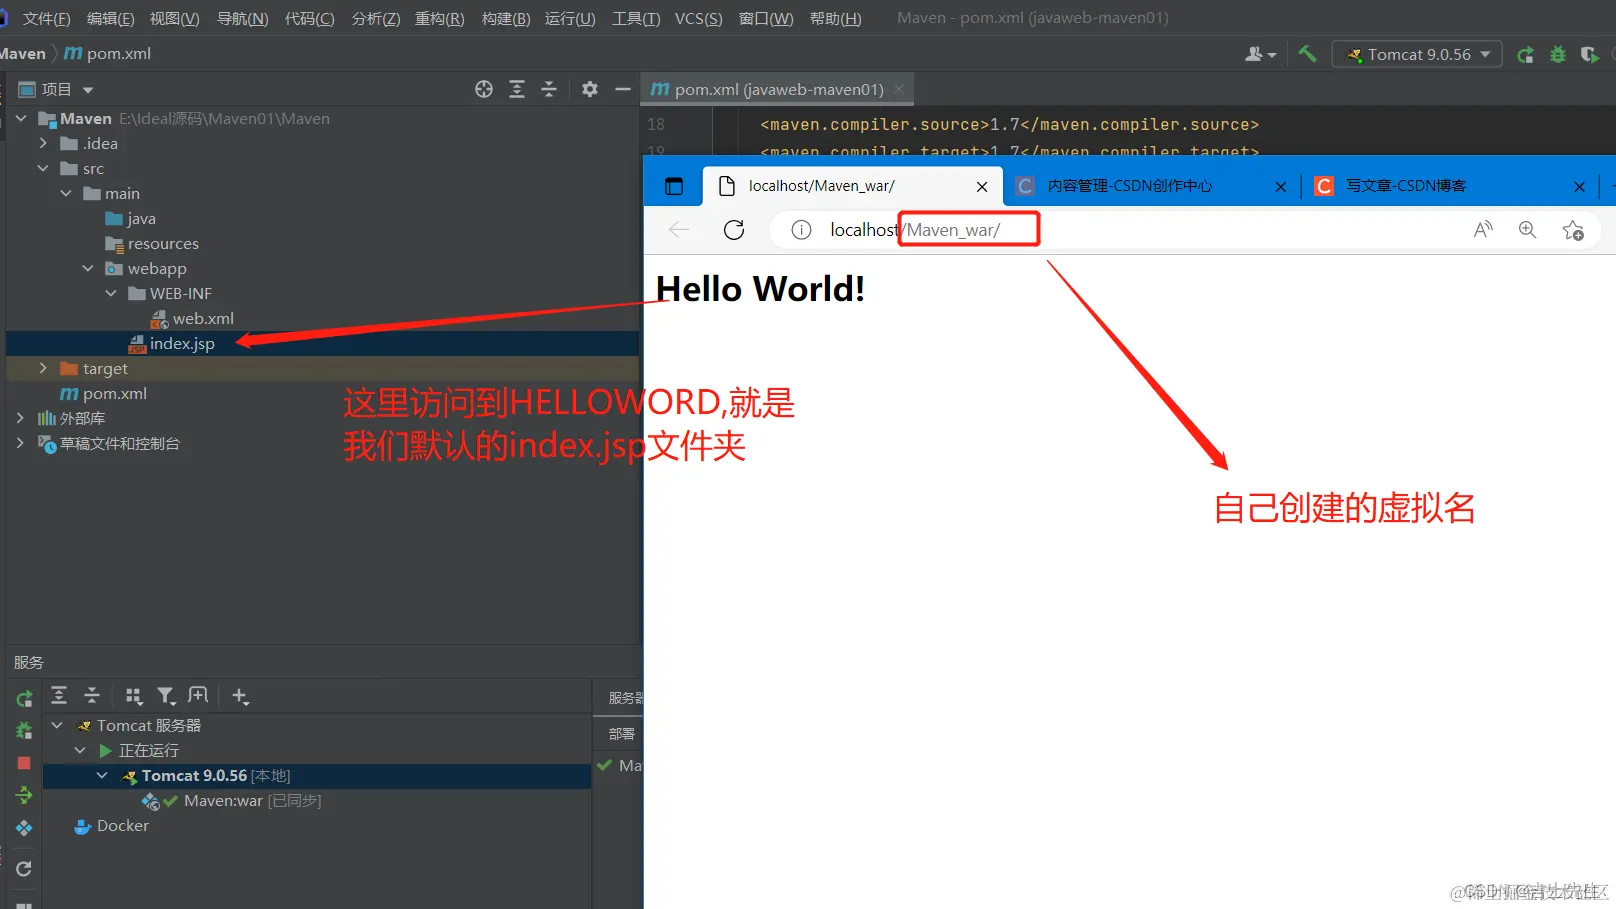Viewport: 1616px width, 909px height.
Task: Expand the .idea folder
Action: coord(43,143)
